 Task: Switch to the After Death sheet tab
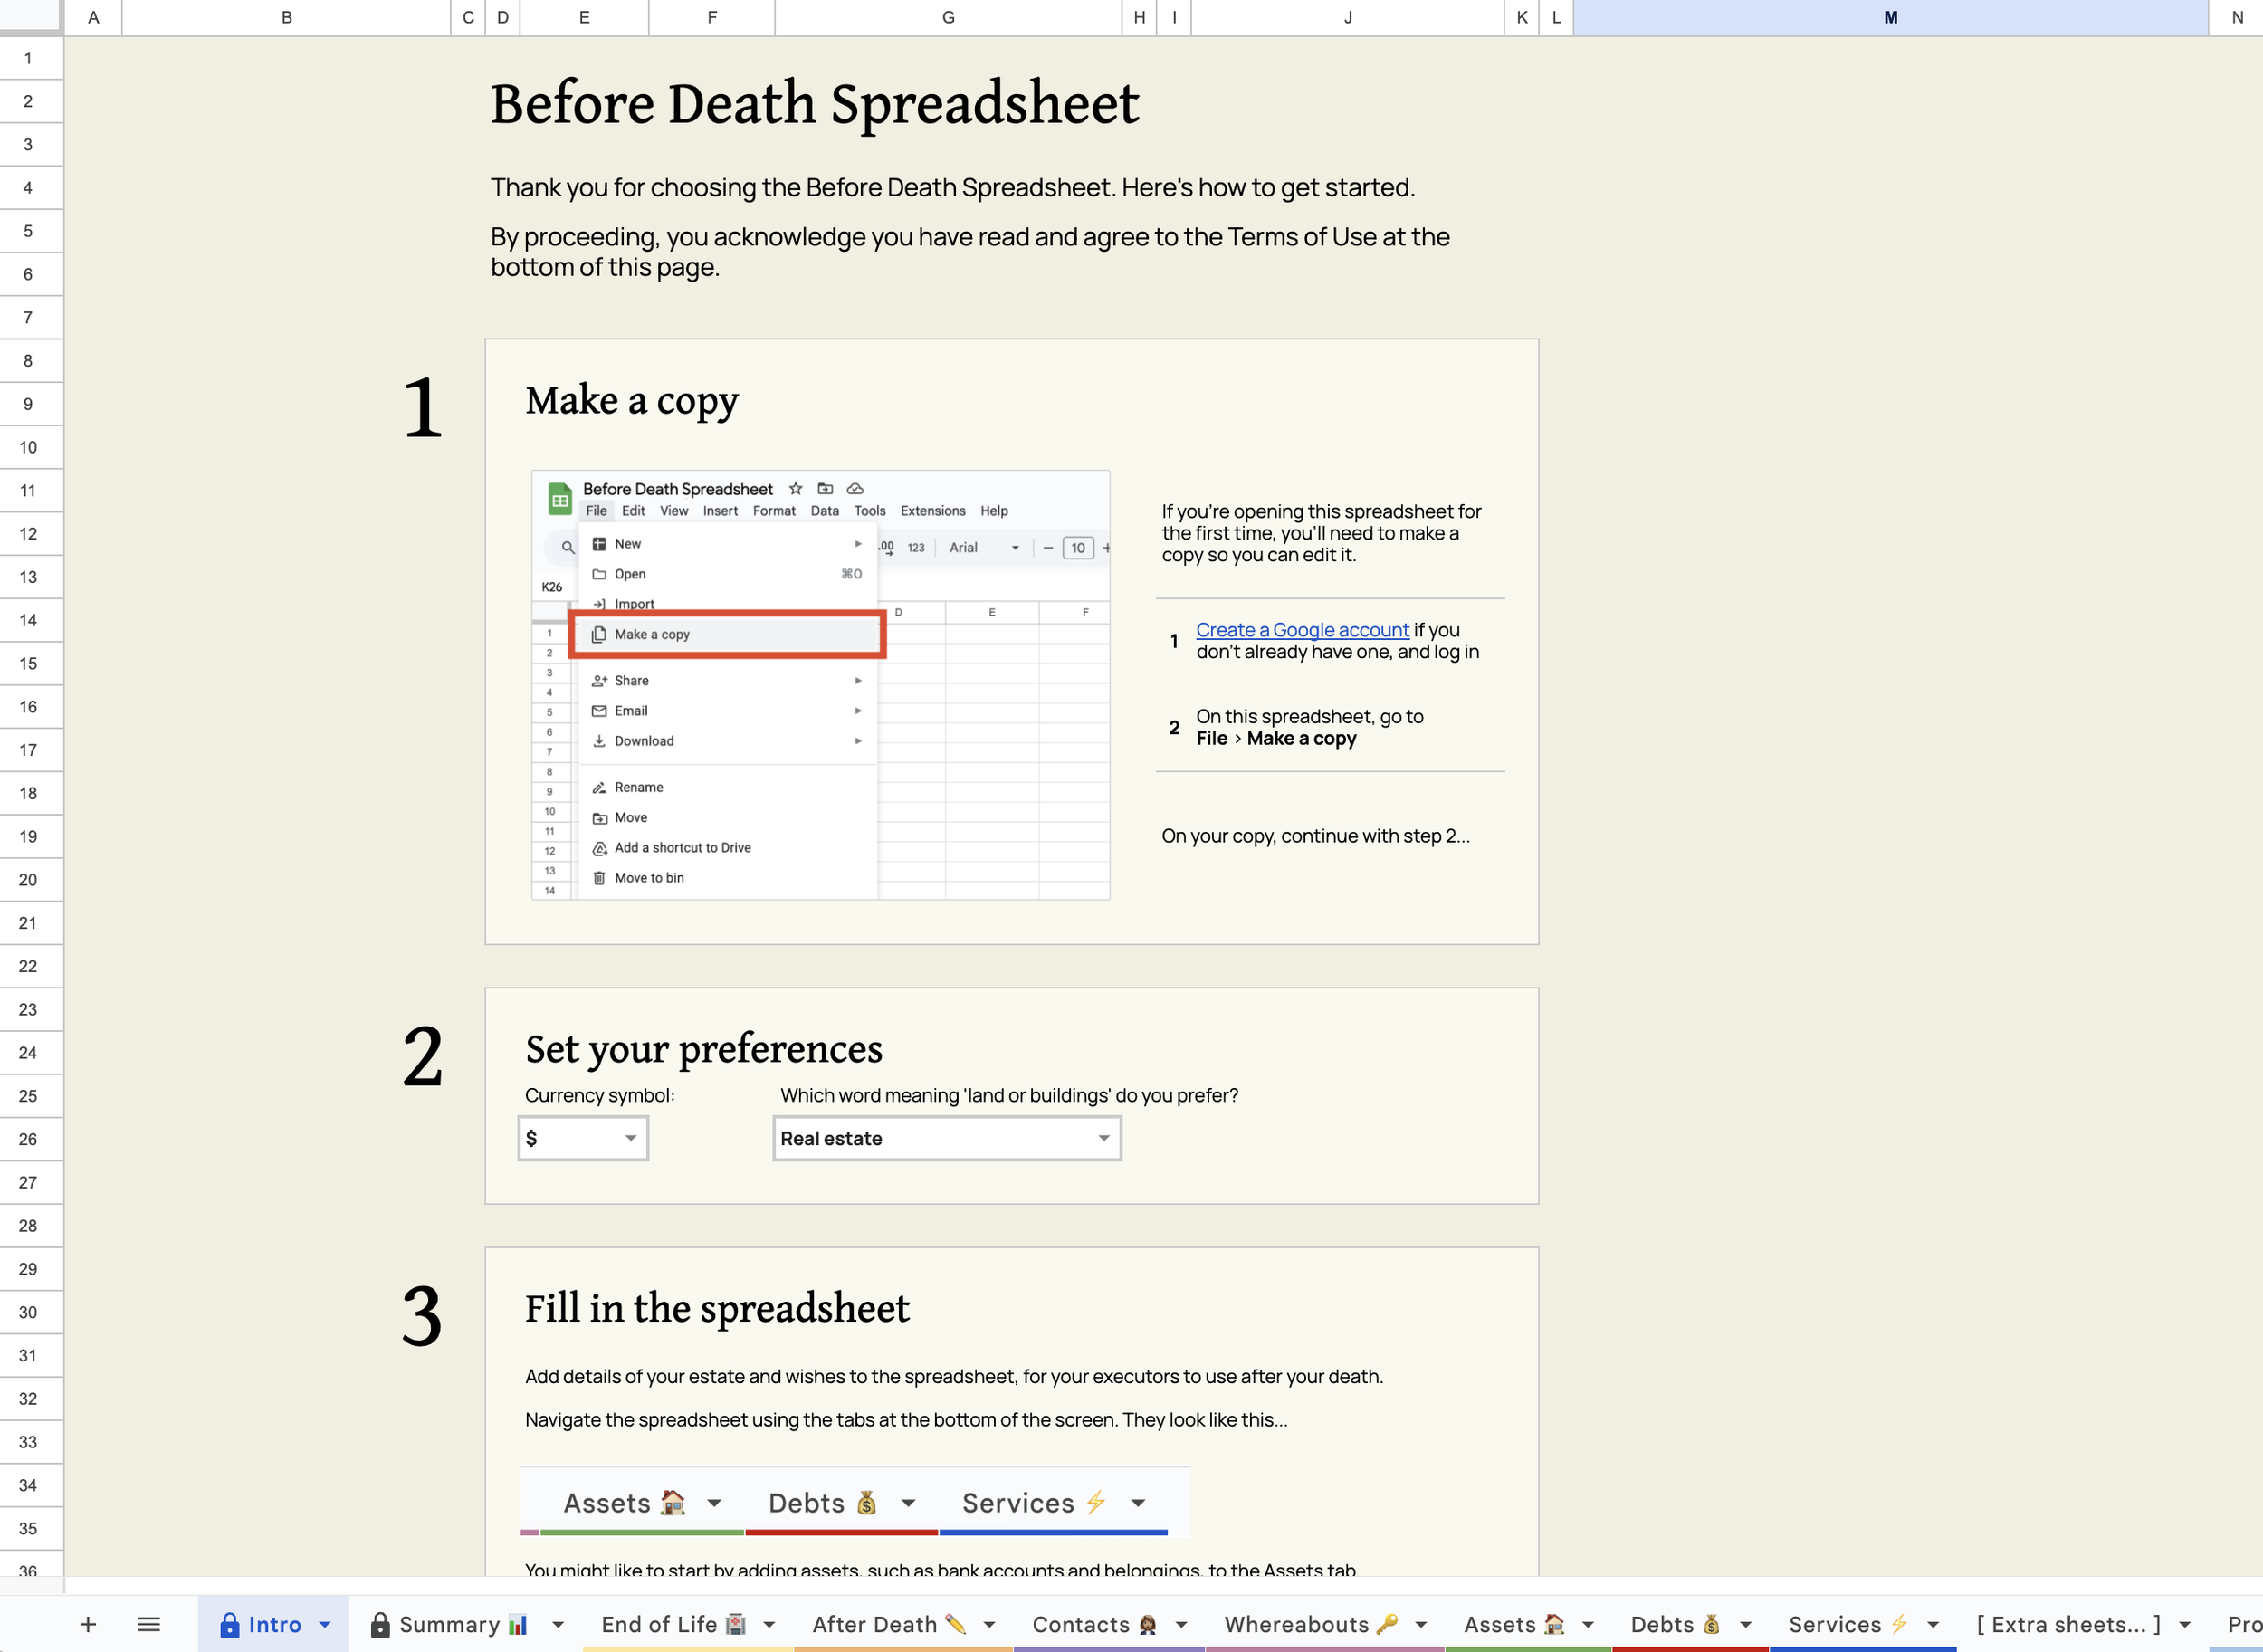tap(875, 1624)
